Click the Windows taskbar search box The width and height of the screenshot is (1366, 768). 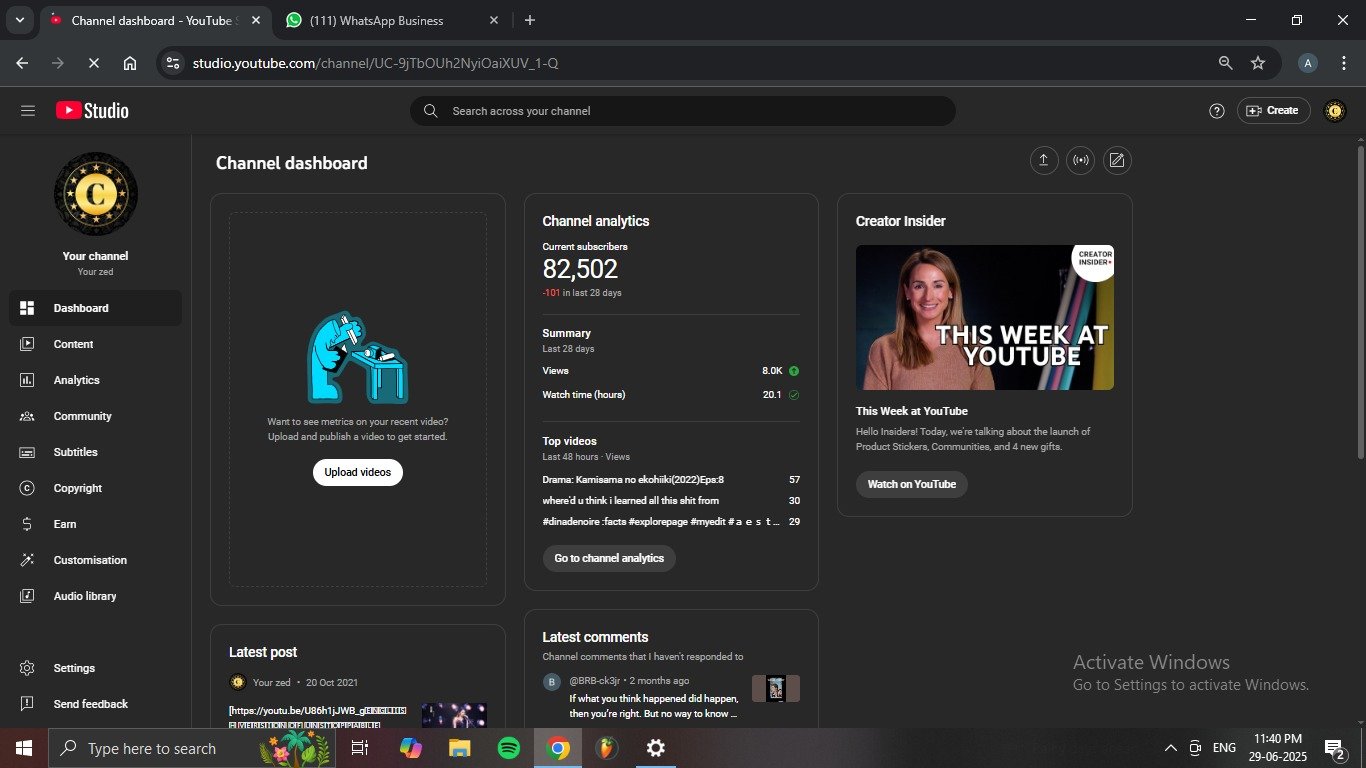(x=194, y=748)
